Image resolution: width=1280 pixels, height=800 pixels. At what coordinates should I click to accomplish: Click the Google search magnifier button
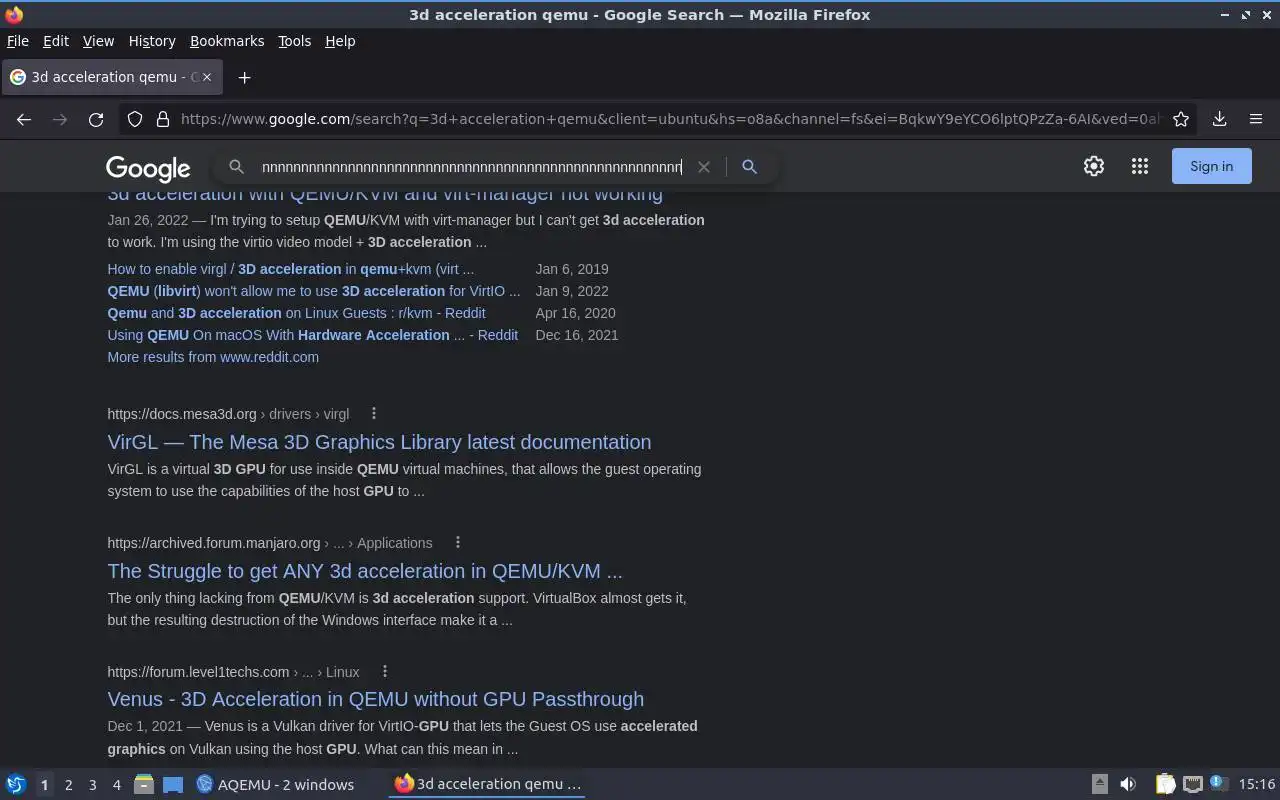(x=749, y=167)
